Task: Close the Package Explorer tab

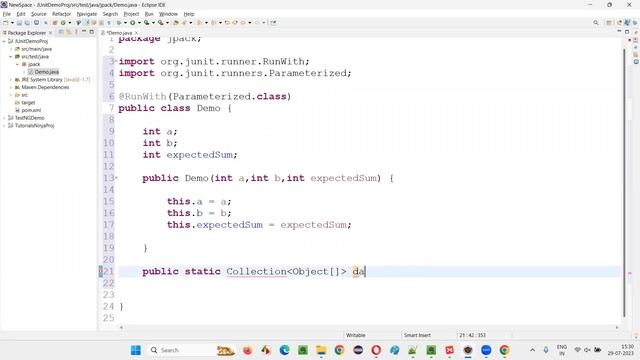Action: [x=51, y=33]
